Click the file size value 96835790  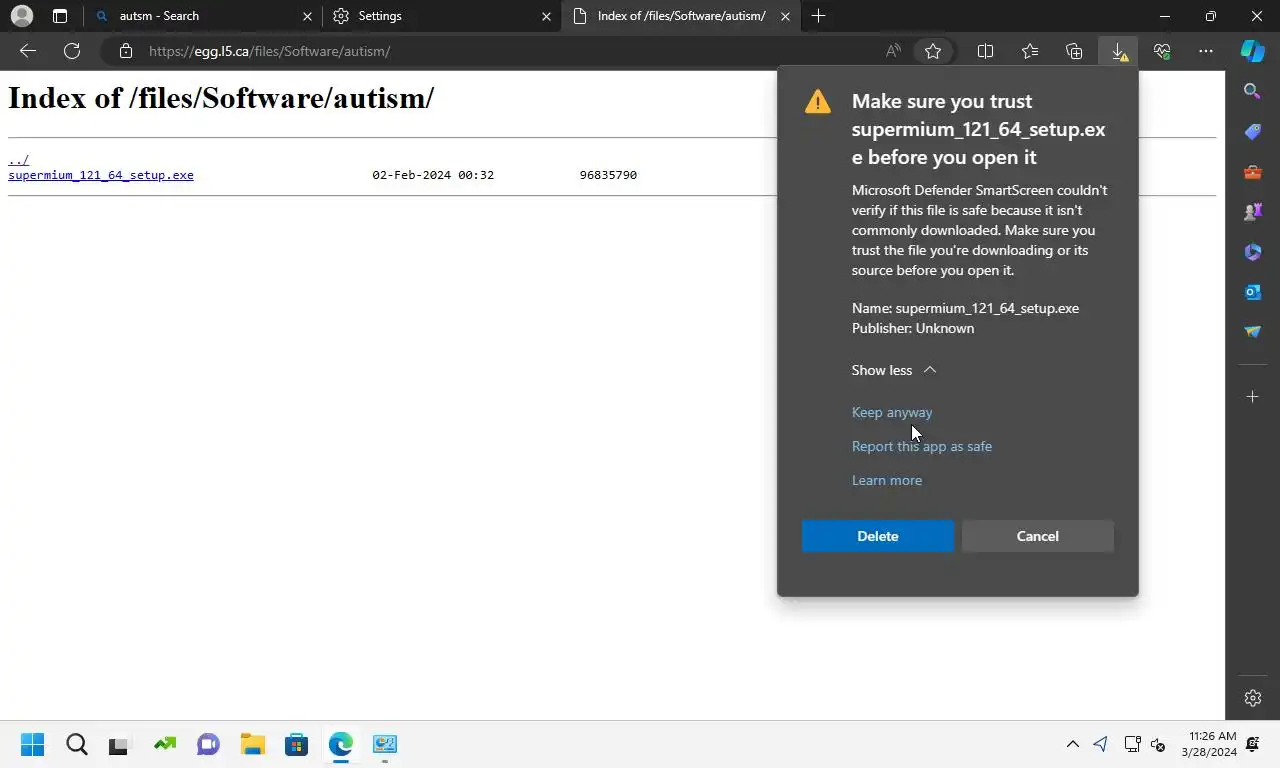click(608, 175)
